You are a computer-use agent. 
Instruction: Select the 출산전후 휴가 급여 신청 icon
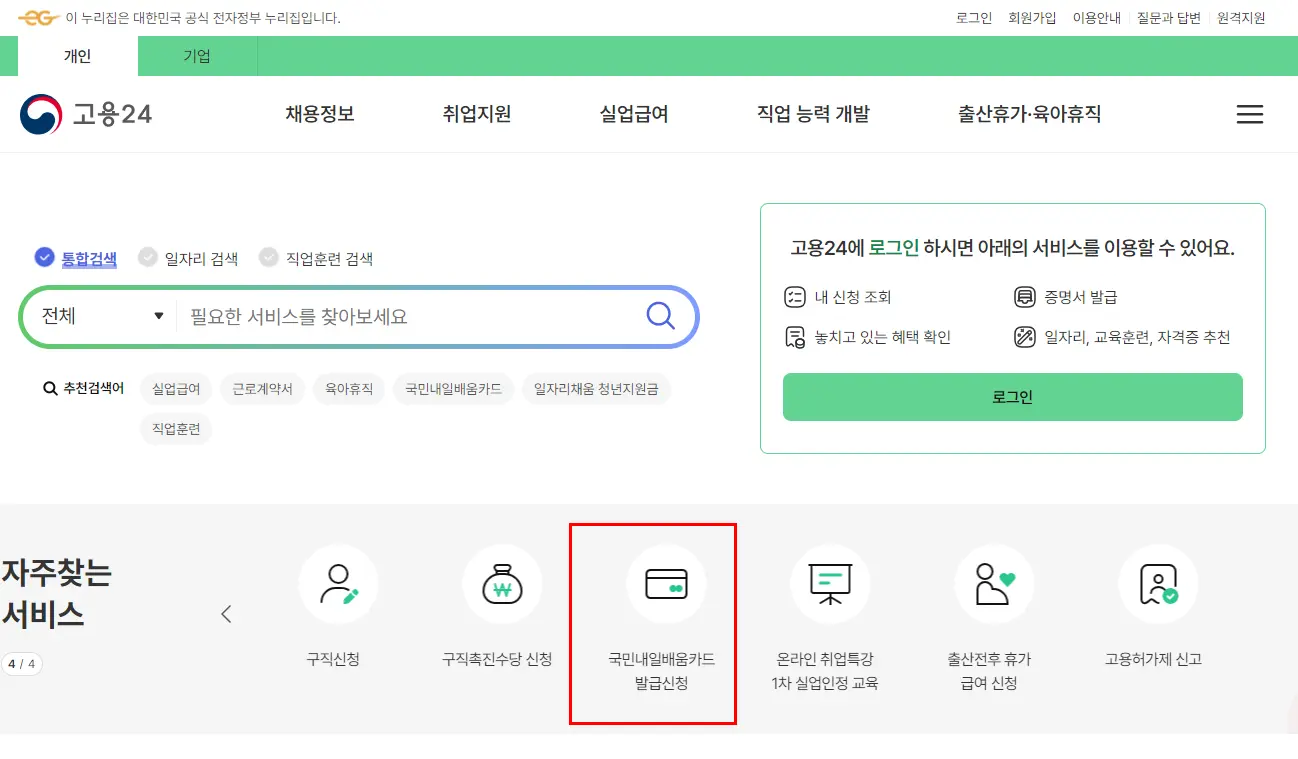[x=993, y=585]
